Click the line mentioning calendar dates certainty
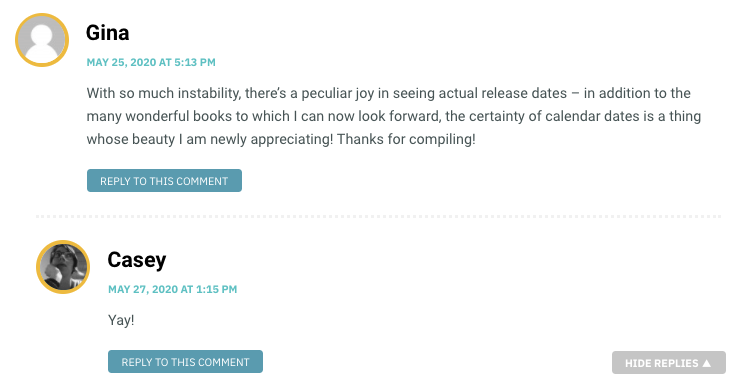 (393, 116)
